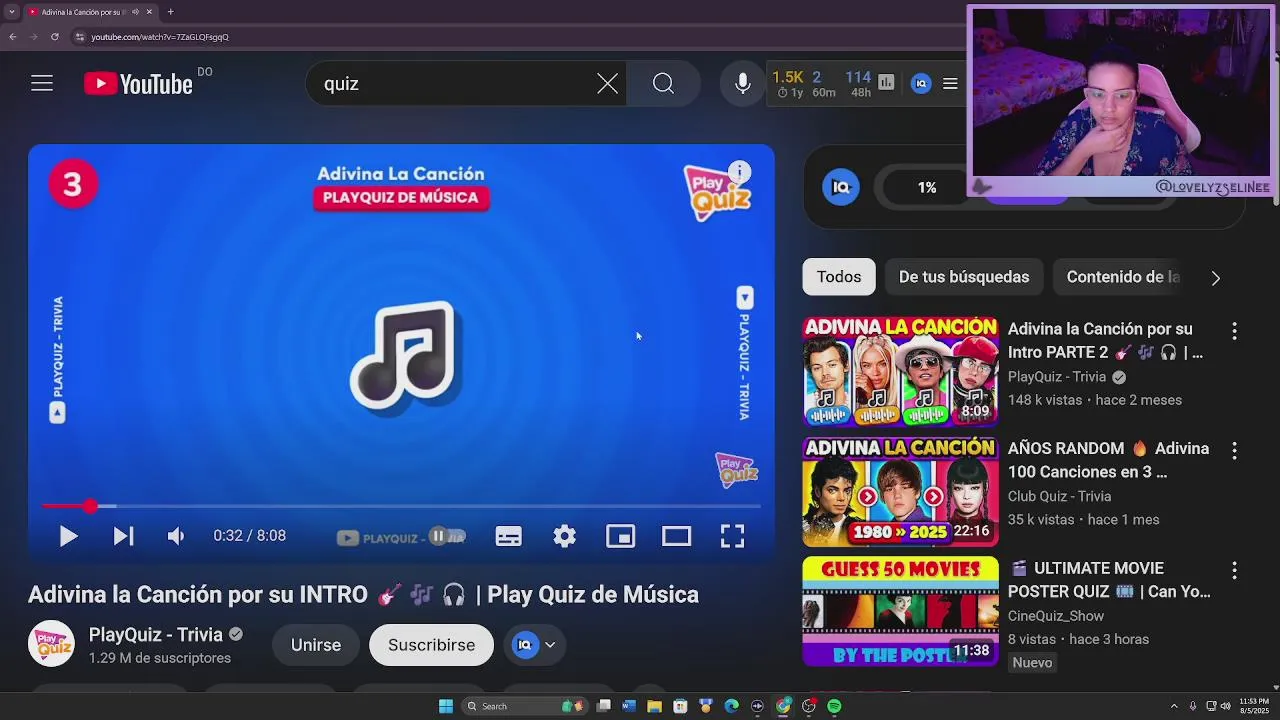The height and width of the screenshot is (720, 1280).
Task: Enable theater mode view
Action: [676, 536]
